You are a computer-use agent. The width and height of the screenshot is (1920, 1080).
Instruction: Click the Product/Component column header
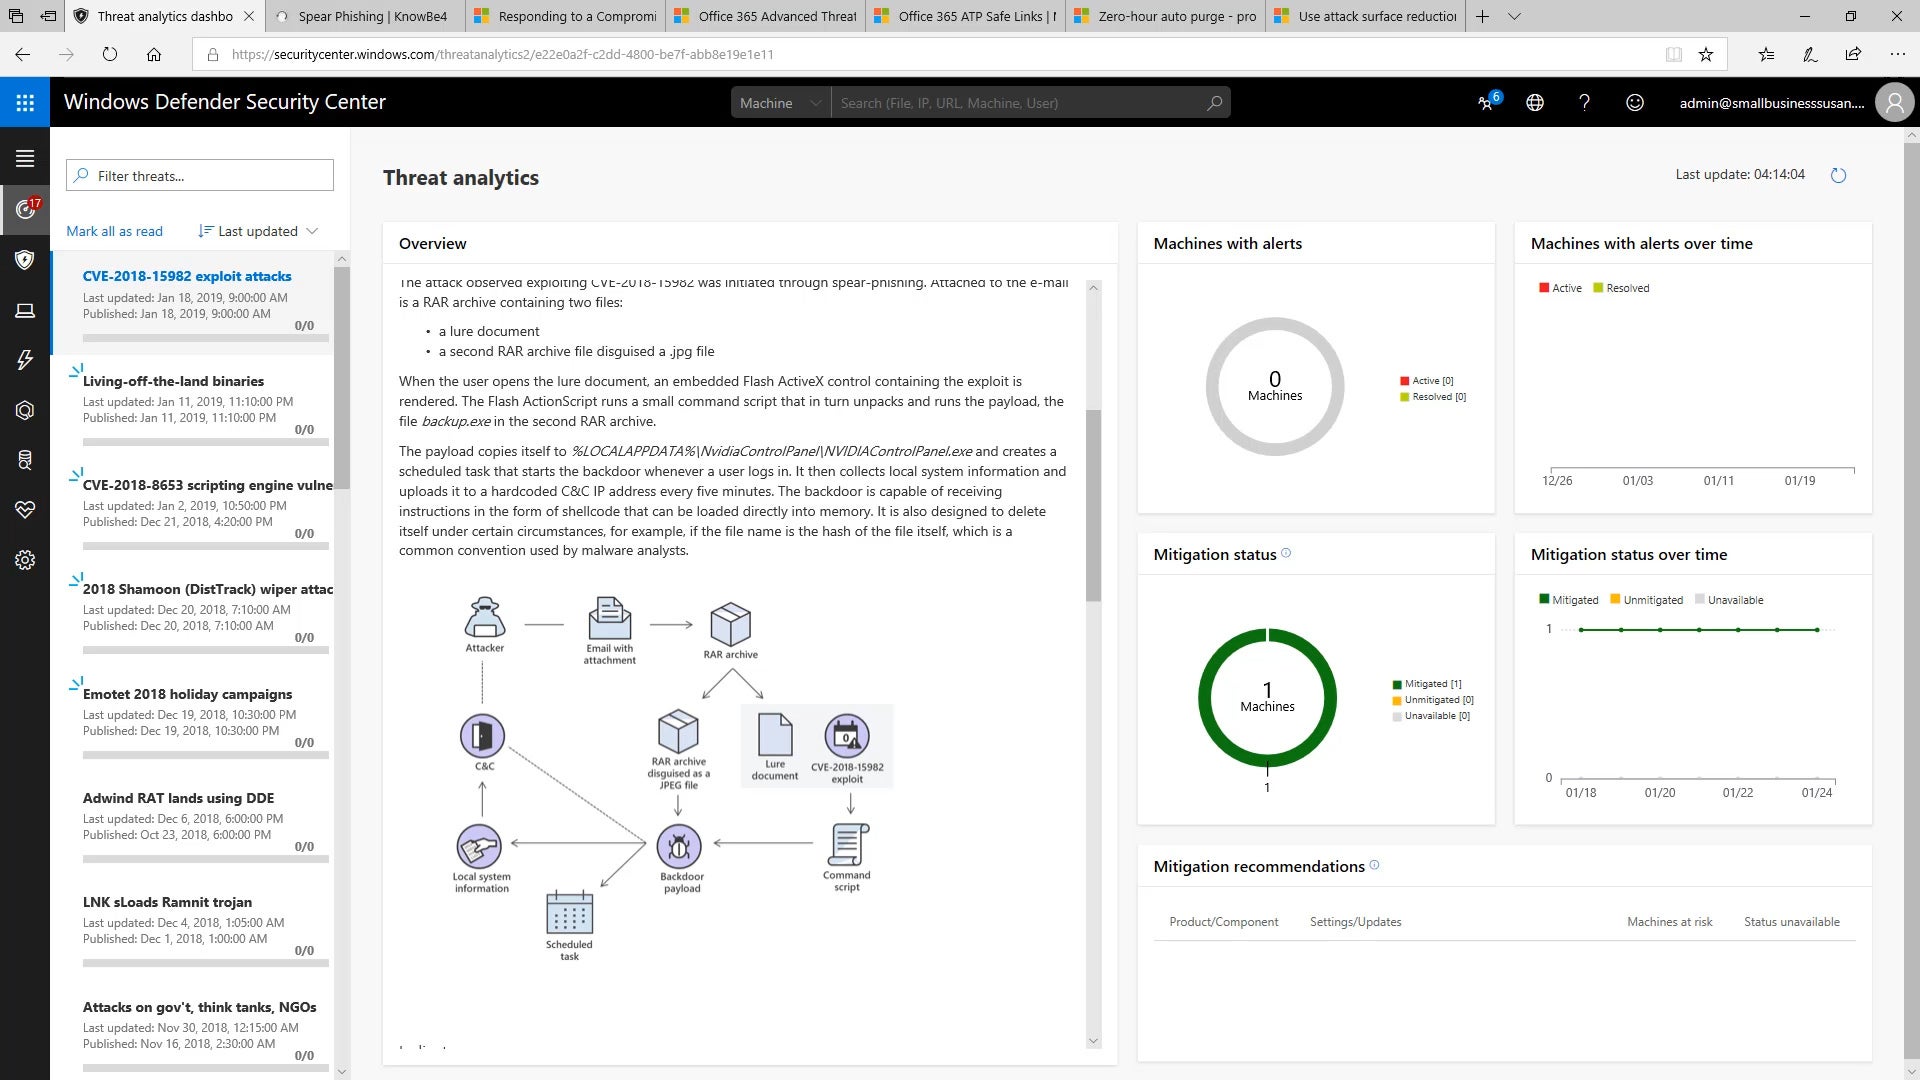1223,922
